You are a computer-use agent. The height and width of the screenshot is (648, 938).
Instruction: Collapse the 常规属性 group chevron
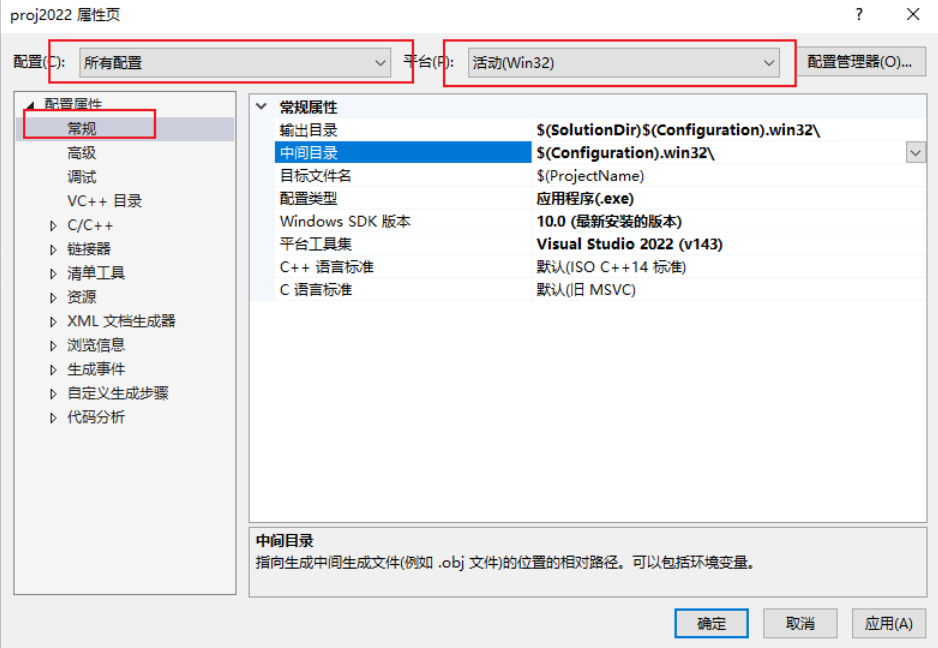click(x=261, y=107)
